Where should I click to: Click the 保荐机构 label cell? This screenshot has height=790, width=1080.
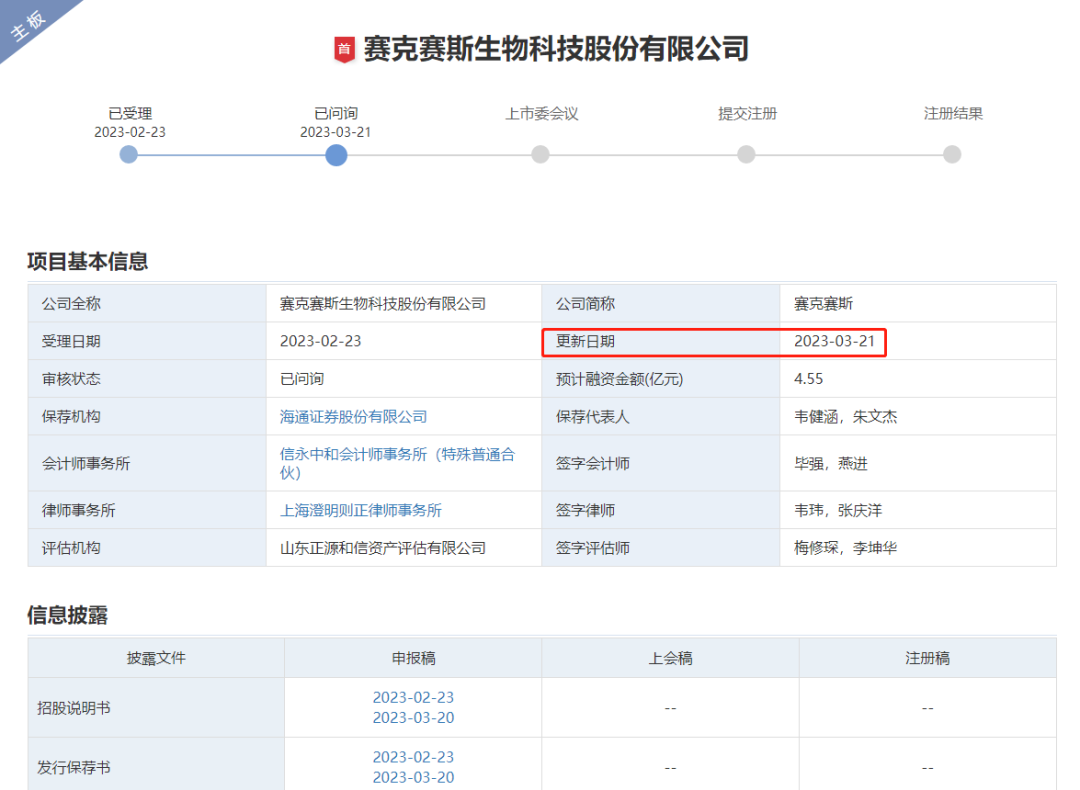coord(147,417)
